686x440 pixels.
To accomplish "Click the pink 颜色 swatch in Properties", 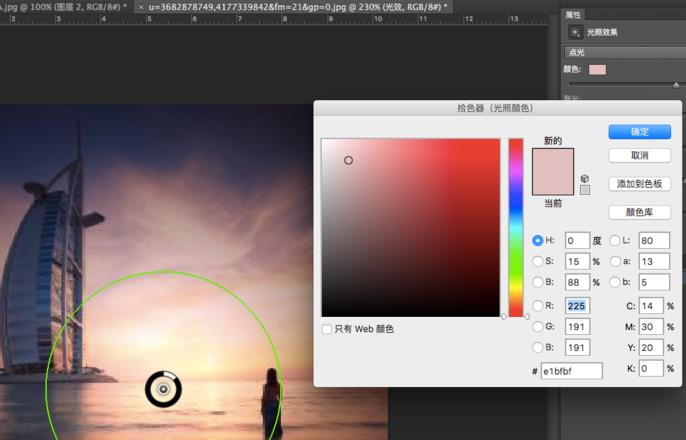I will coord(597,70).
